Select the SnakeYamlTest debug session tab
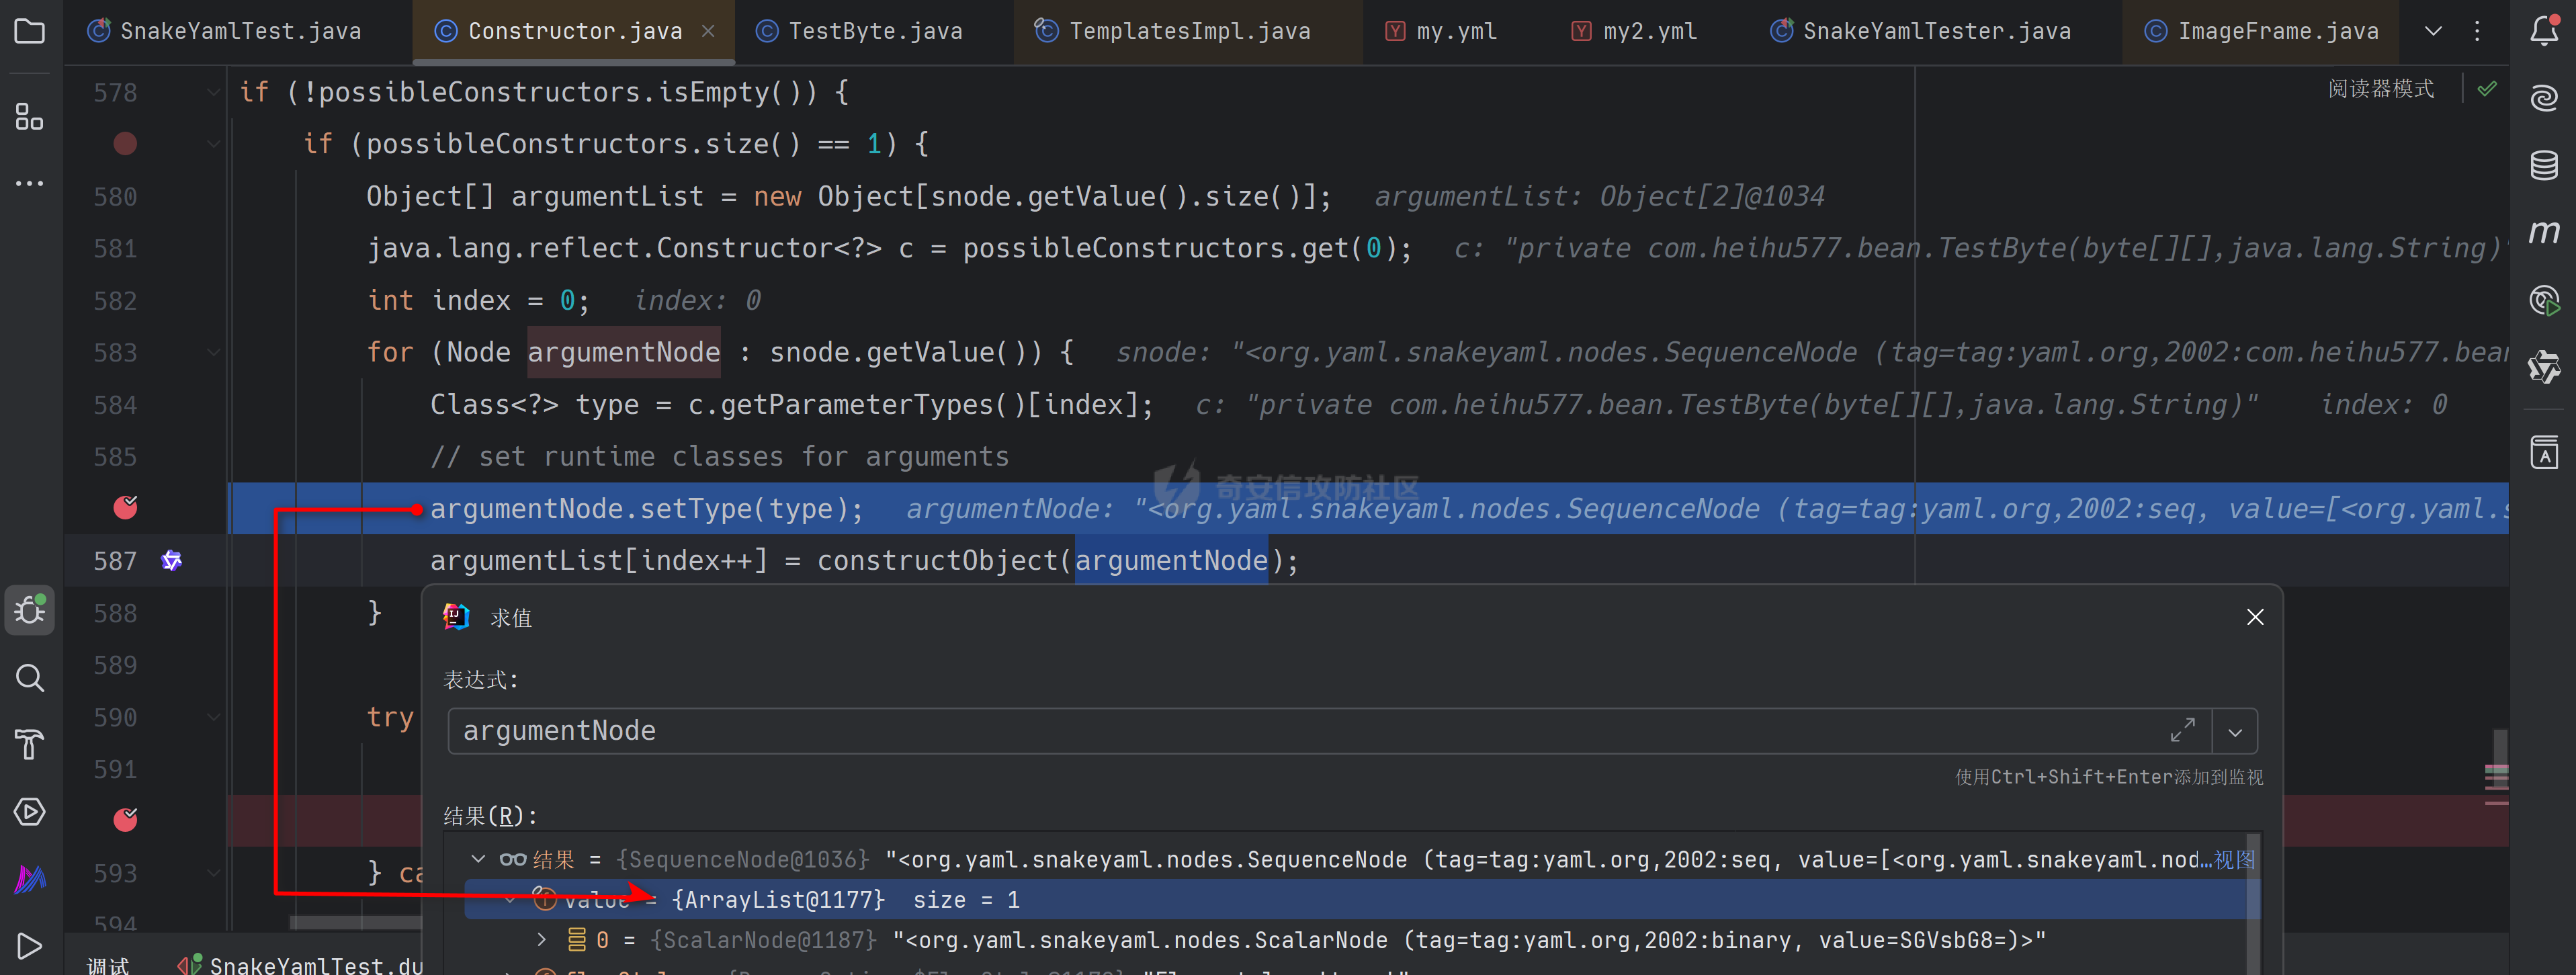2576x975 pixels. (300, 964)
